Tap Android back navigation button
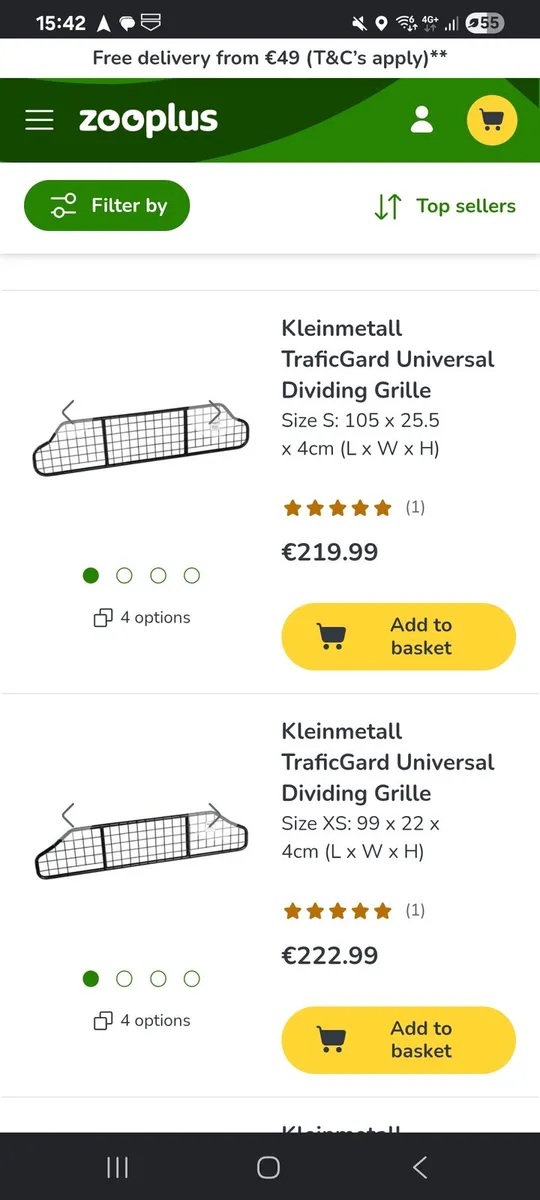The height and width of the screenshot is (1200, 540). coord(420,1167)
